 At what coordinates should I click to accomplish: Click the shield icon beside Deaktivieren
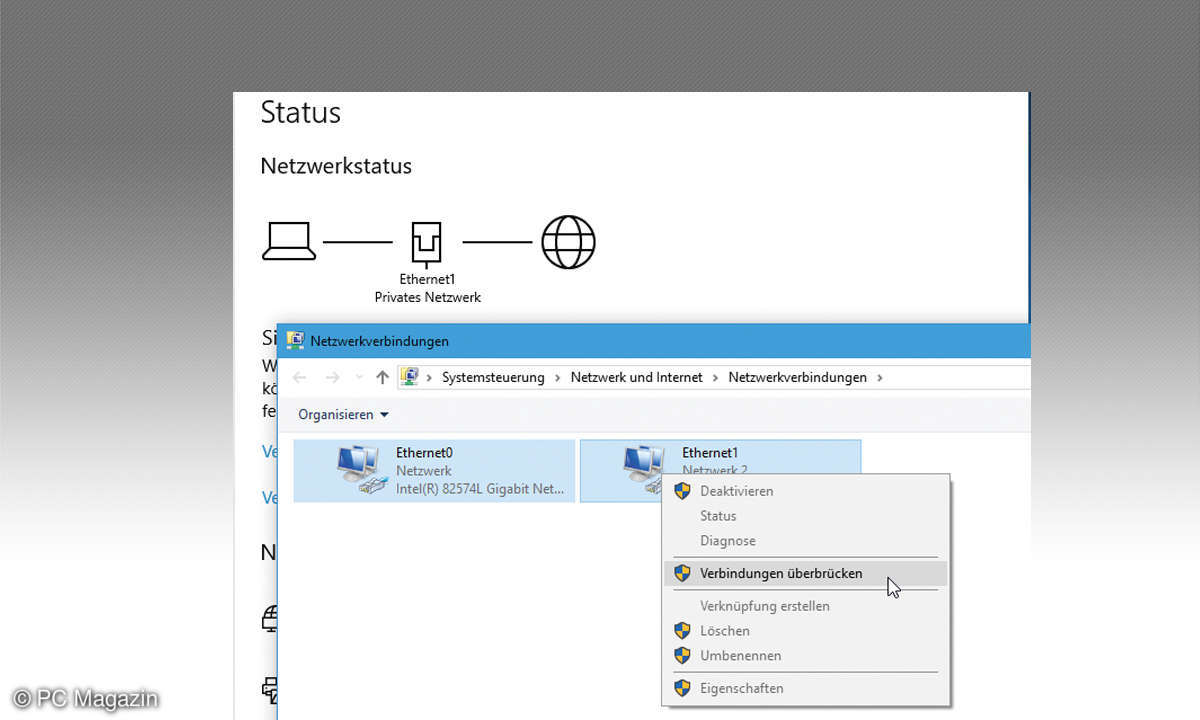[682, 491]
